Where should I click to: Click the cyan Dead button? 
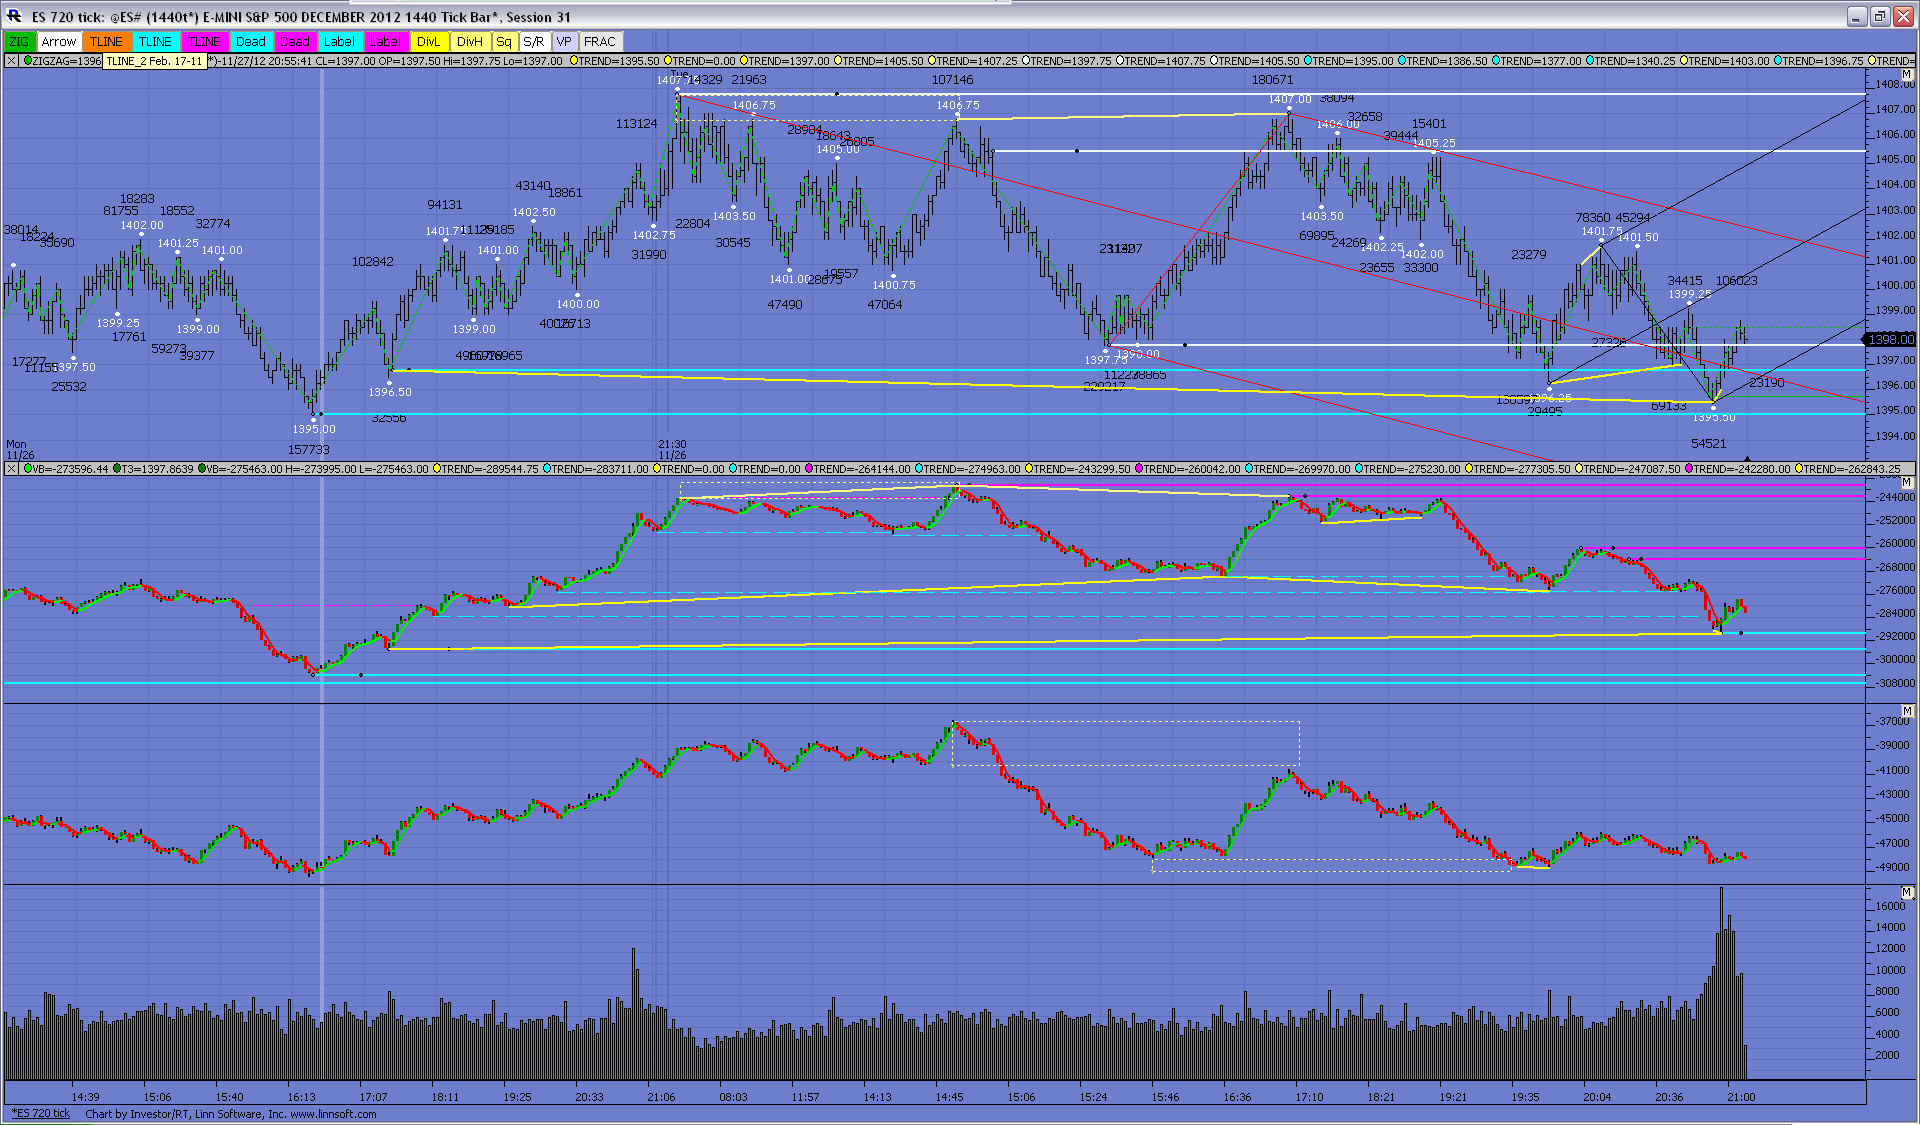(x=251, y=41)
